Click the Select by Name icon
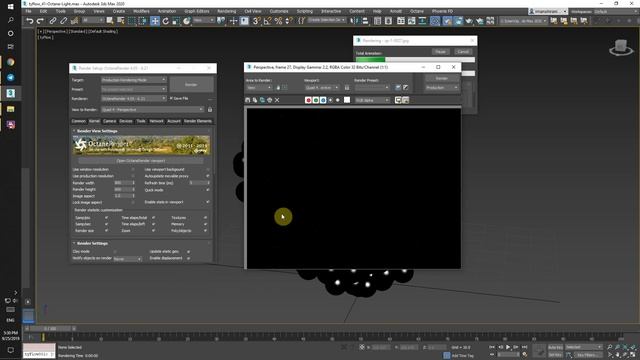Screen dimensions: 640x360 pyautogui.click(x=121, y=21)
